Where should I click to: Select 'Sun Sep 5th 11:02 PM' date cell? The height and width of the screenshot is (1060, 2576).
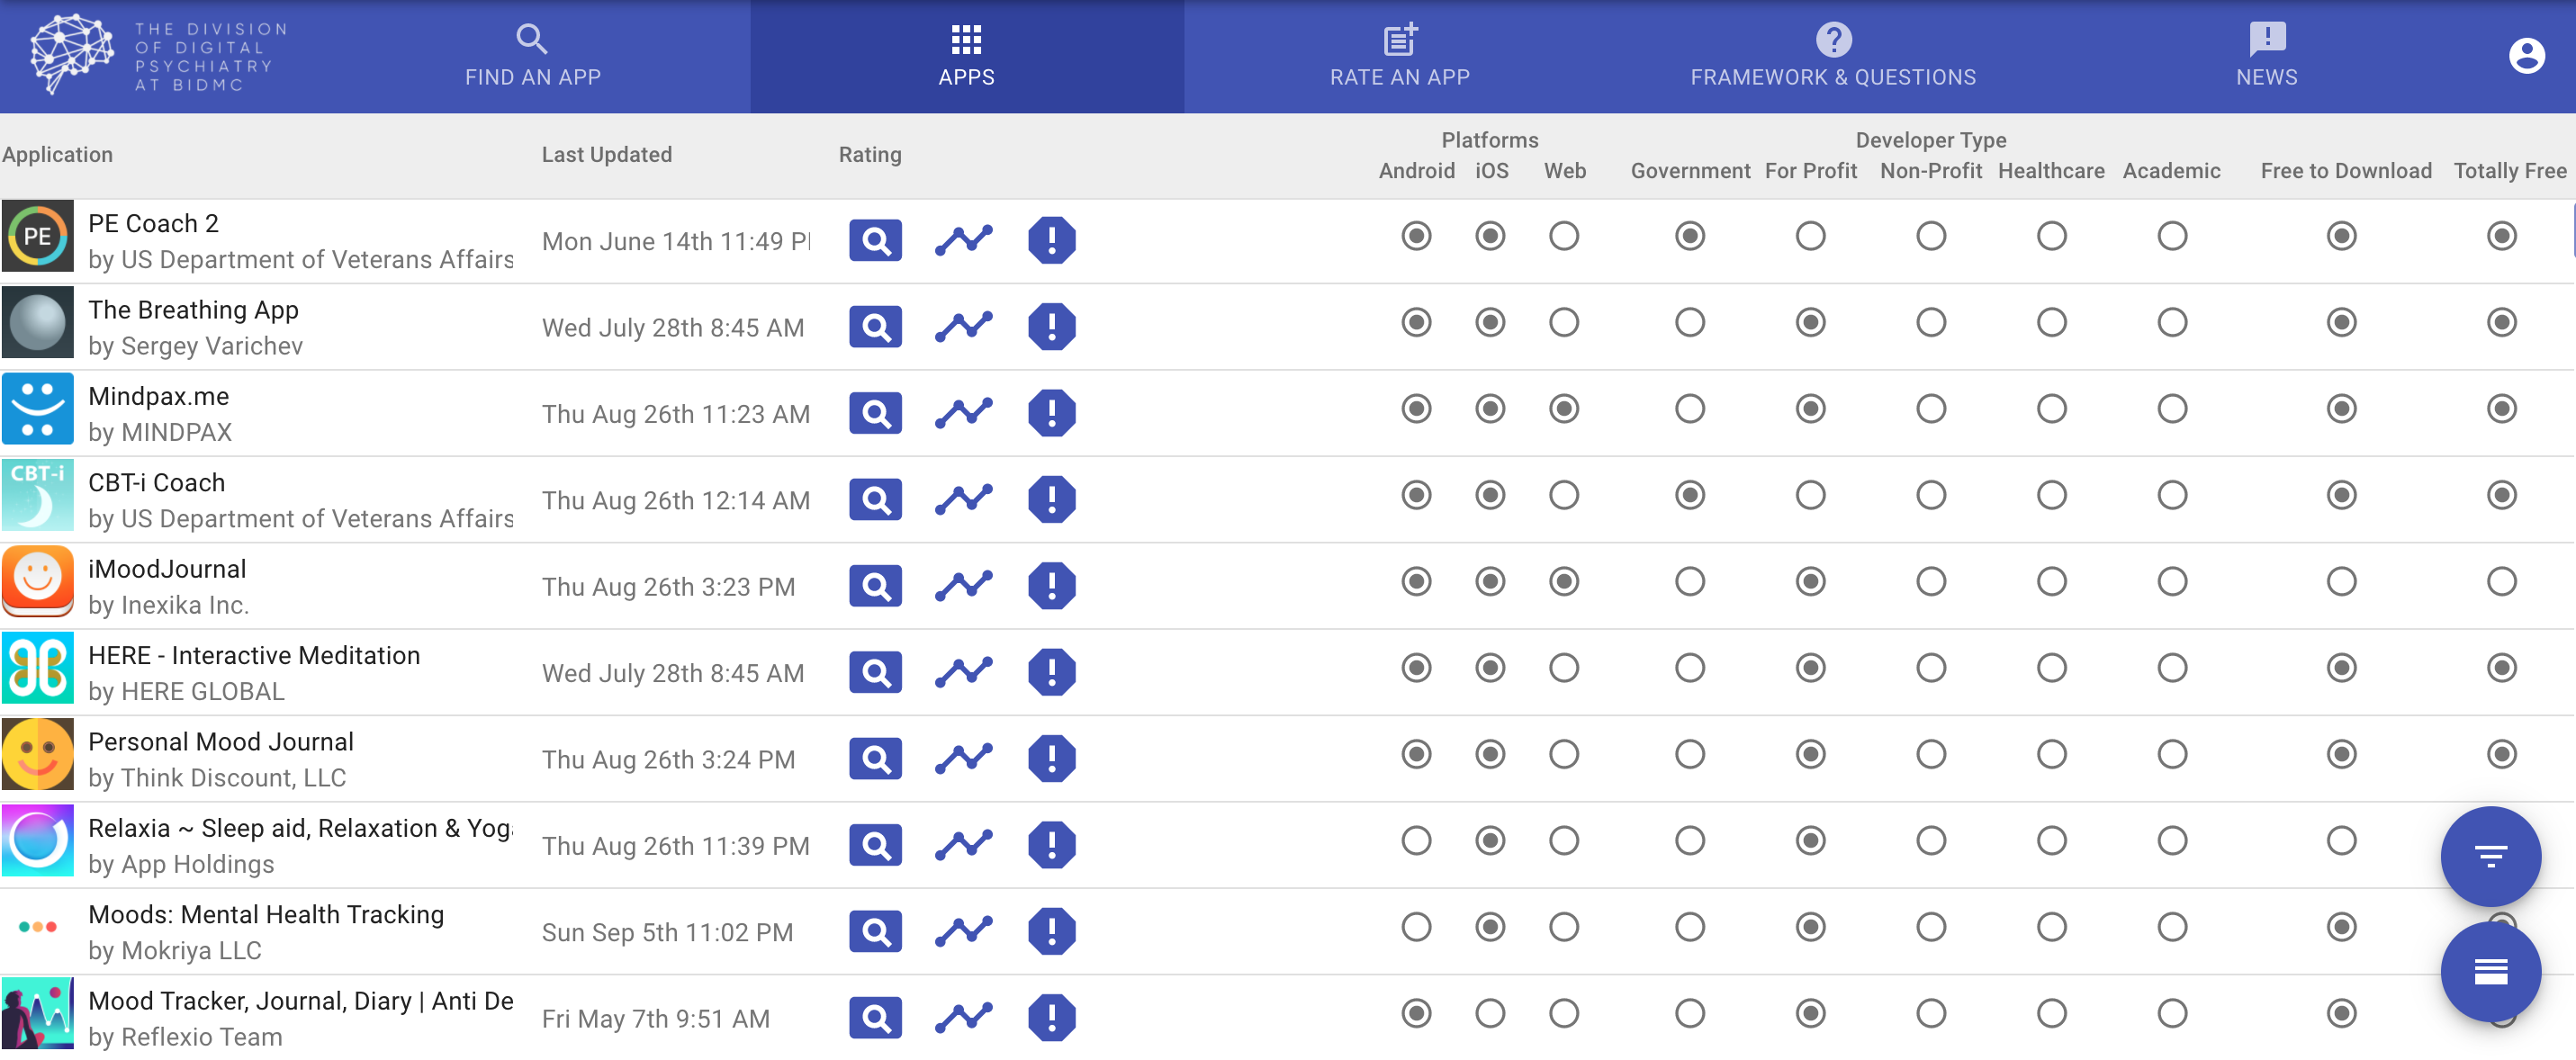click(667, 933)
